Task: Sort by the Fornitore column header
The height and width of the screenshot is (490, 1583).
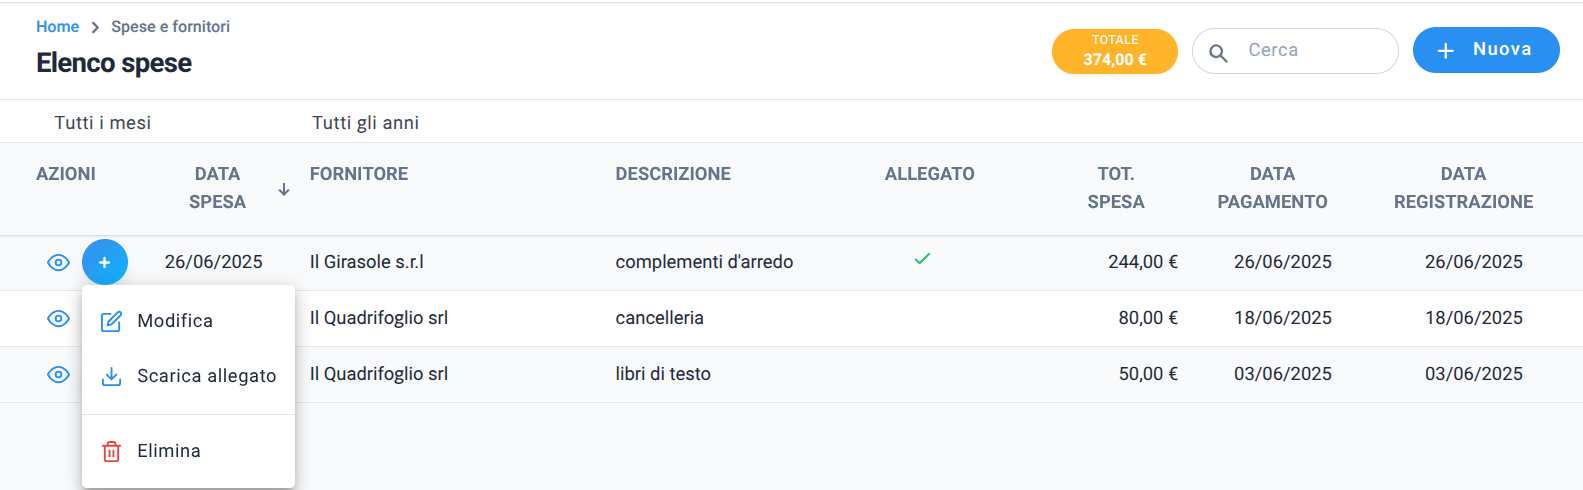Action: (x=359, y=174)
